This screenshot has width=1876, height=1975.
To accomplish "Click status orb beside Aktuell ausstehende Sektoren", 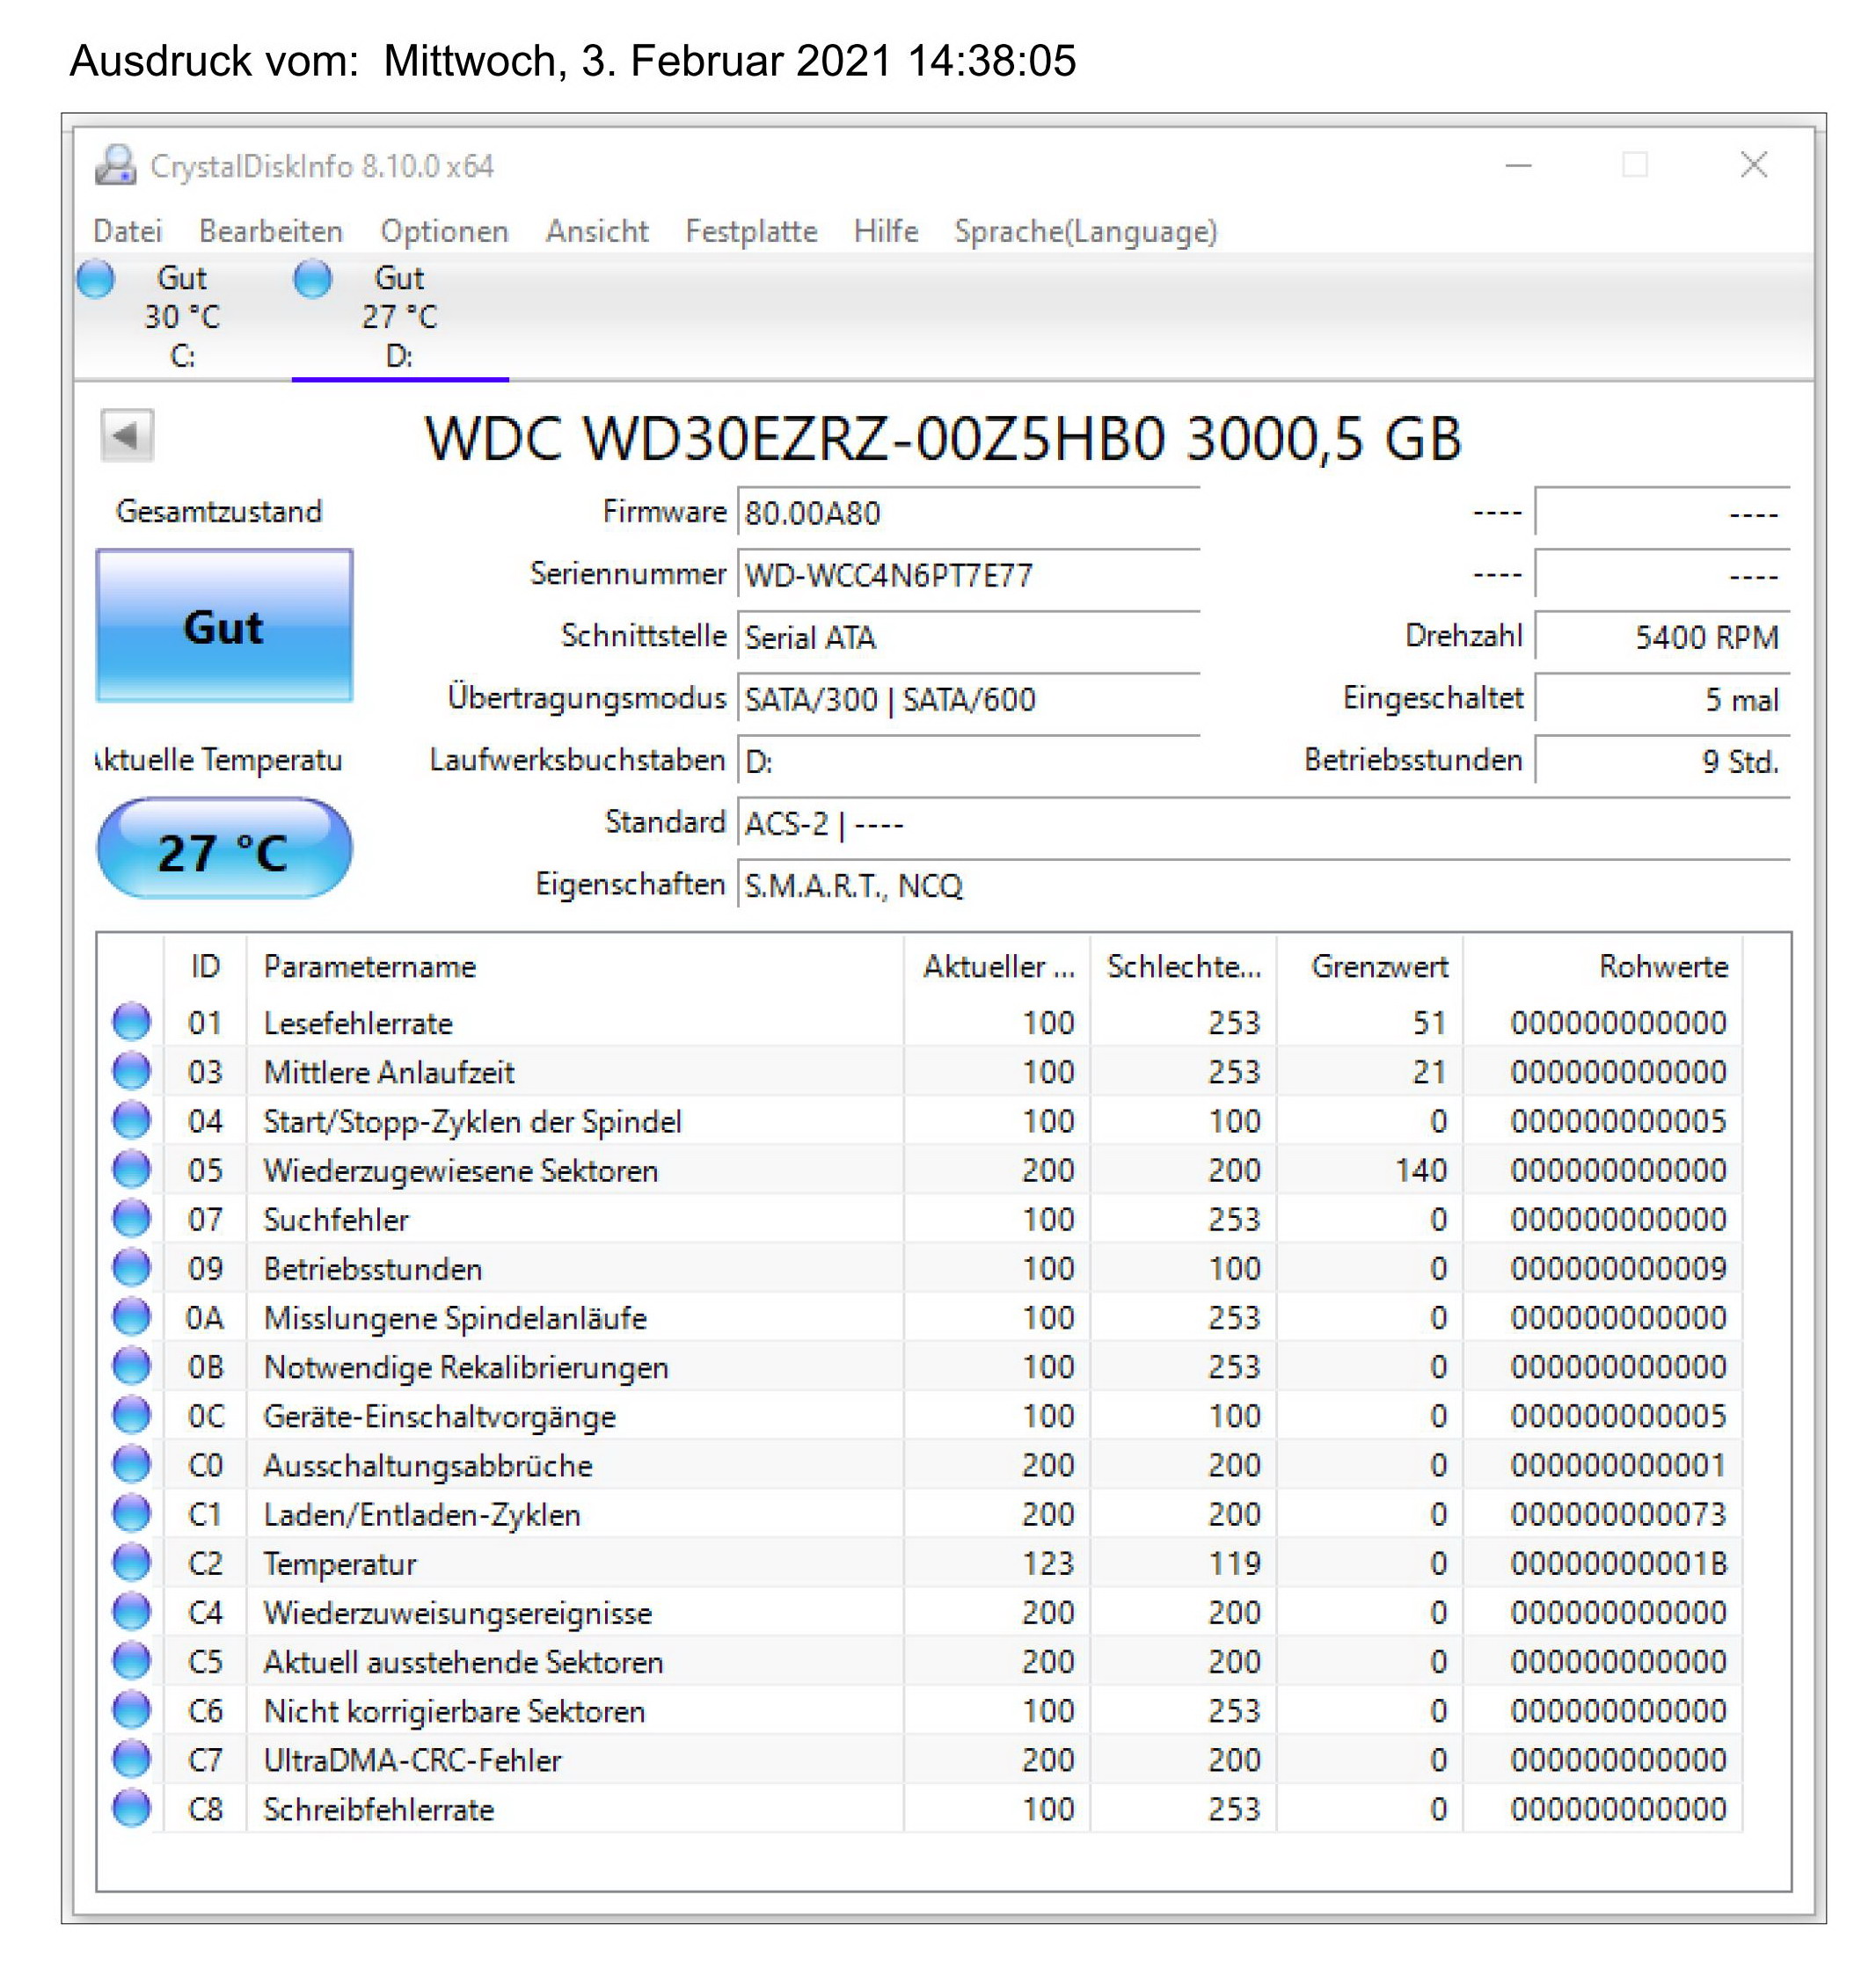I will click(131, 1661).
